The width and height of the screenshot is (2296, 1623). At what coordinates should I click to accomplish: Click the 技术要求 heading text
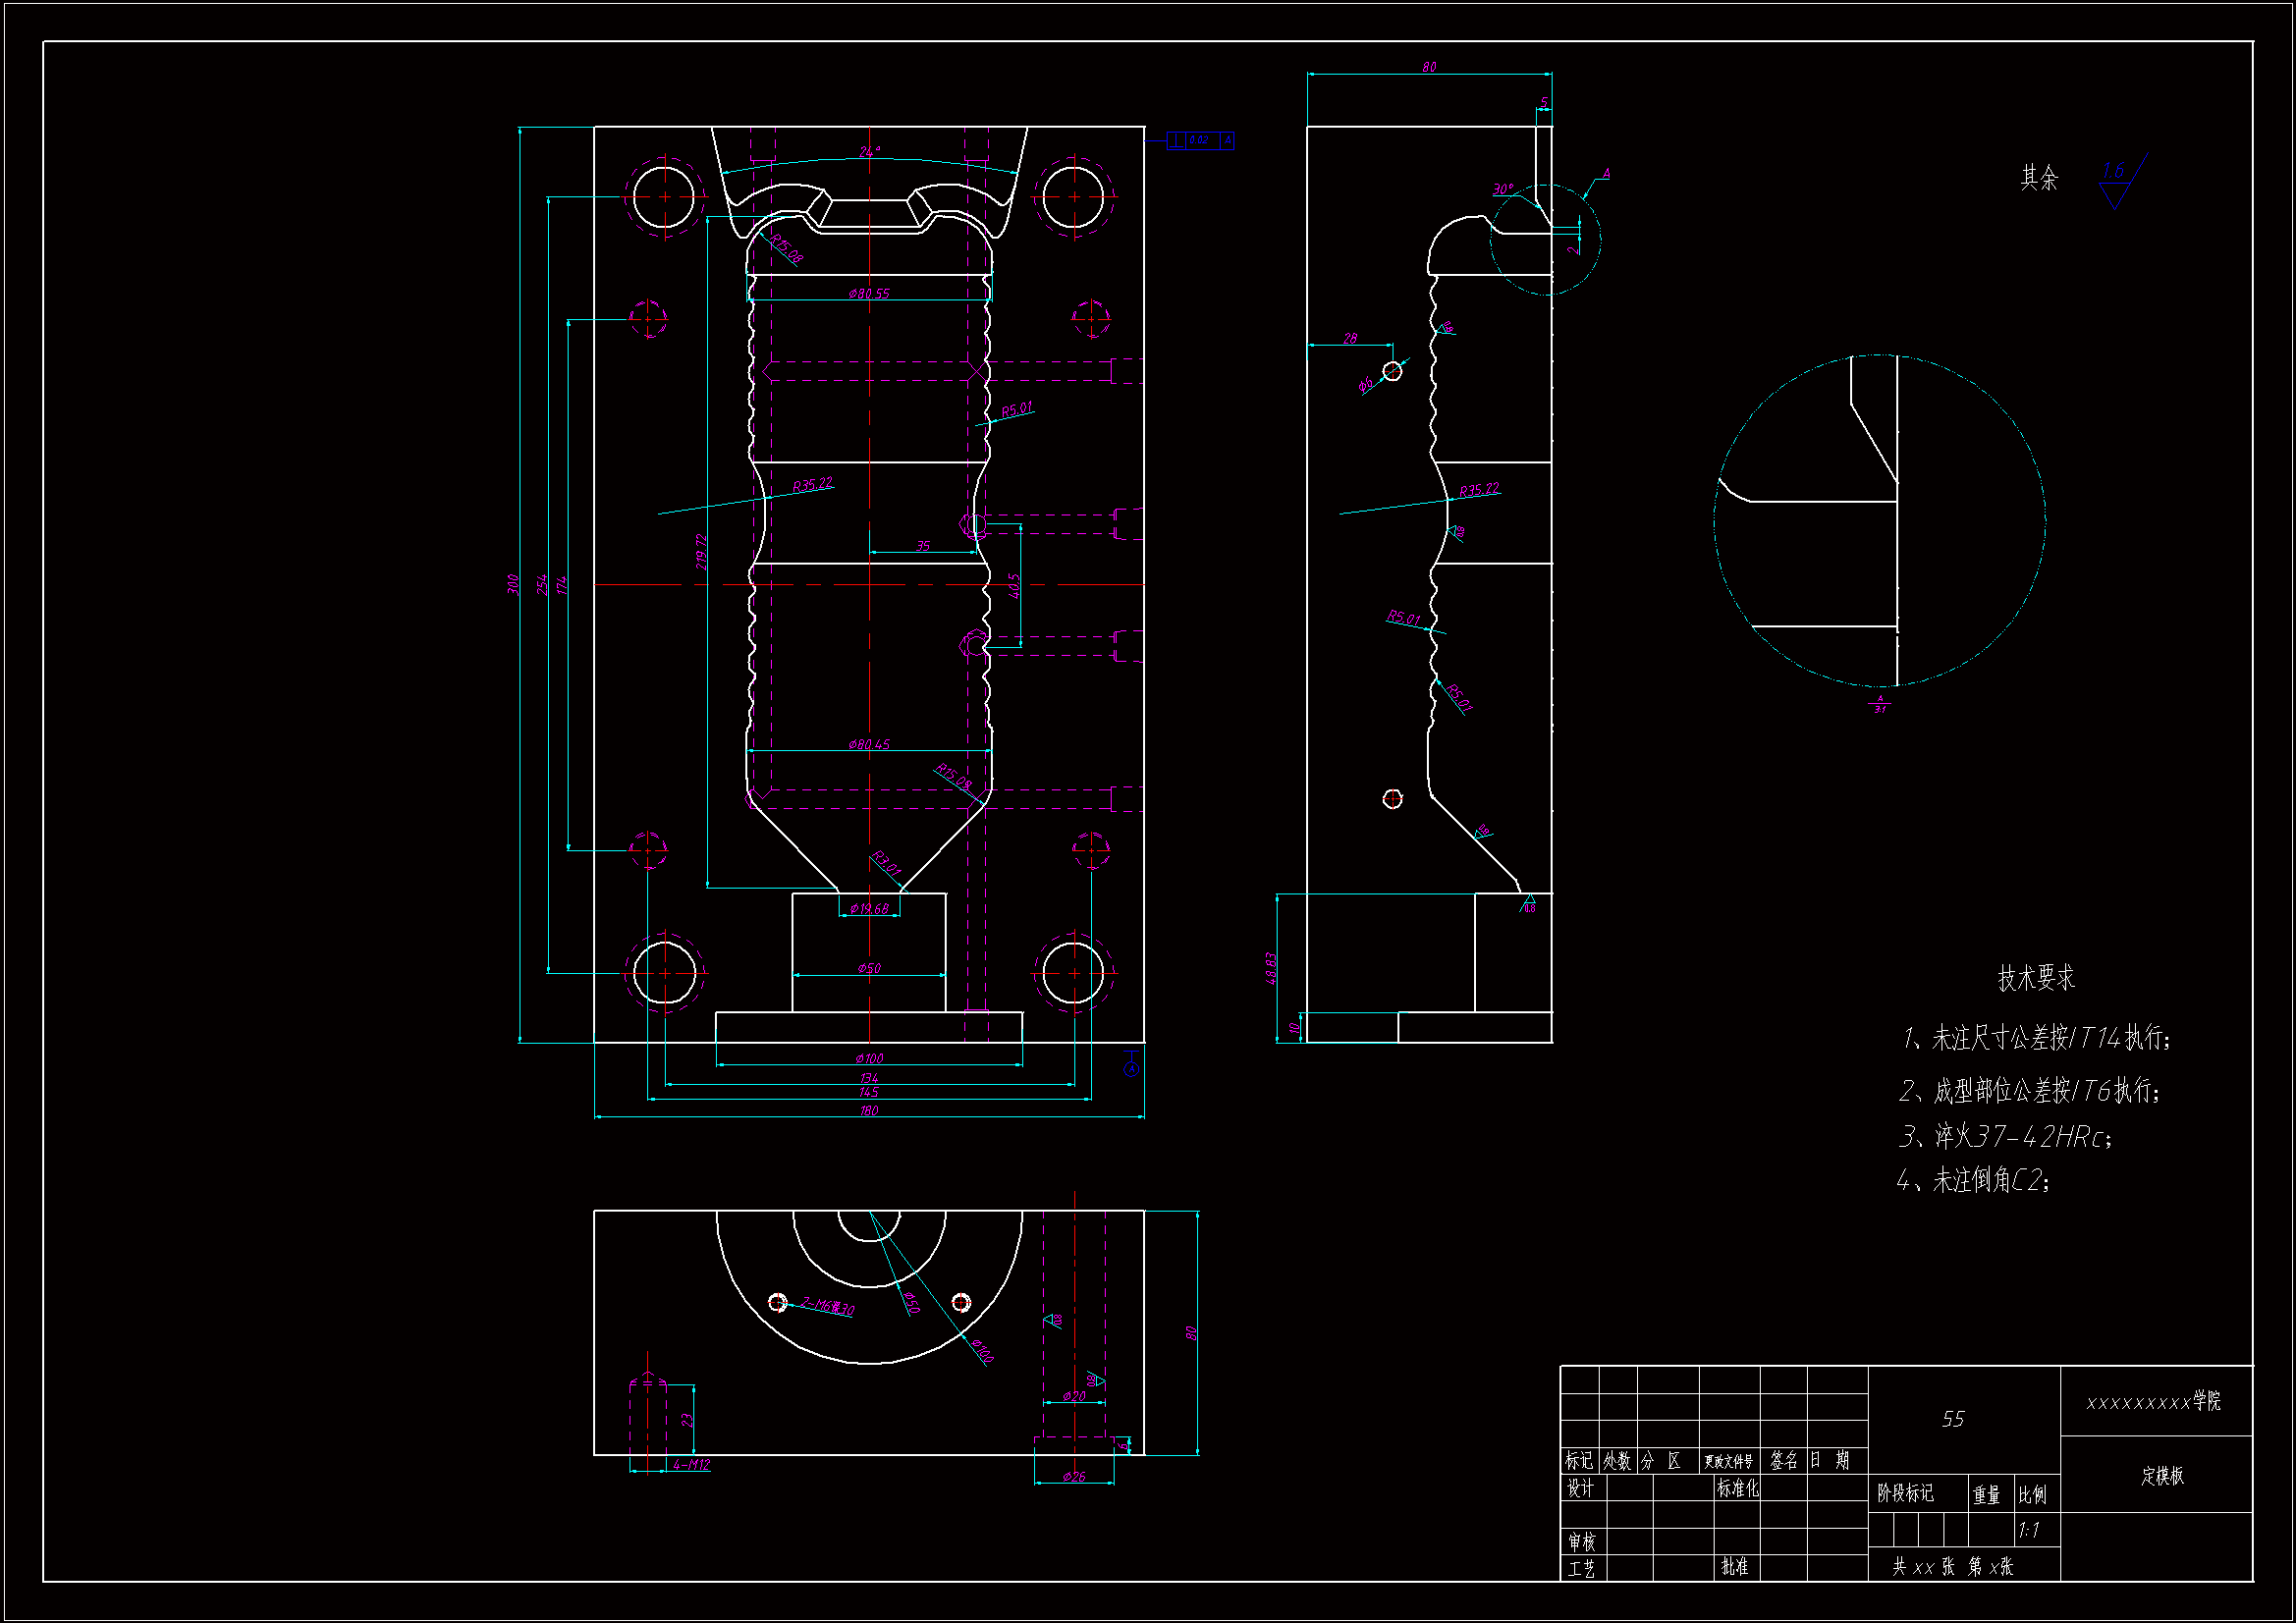tap(2036, 978)
